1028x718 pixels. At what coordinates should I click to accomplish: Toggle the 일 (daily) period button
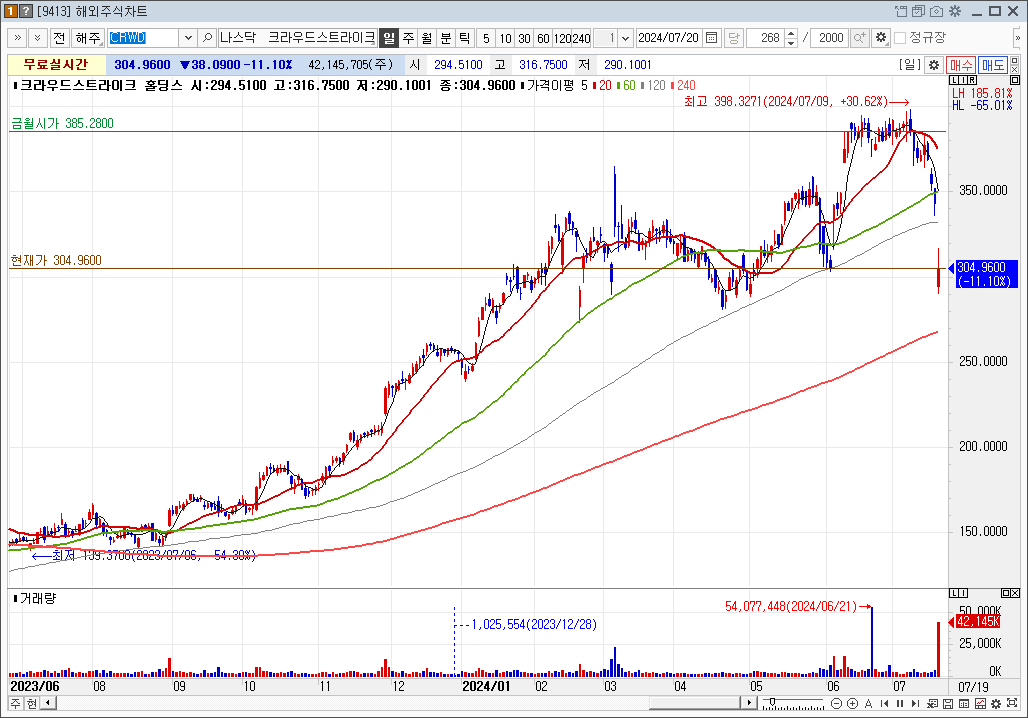pyautogui.click(x=389, y=38)
